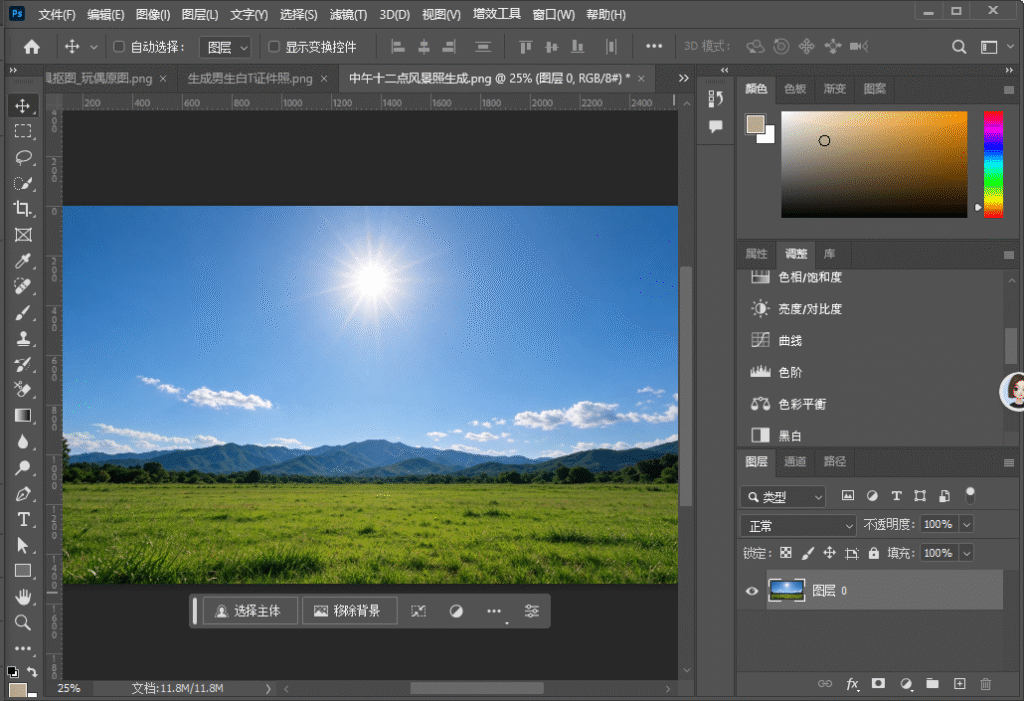The image size is (1024, 701).
Task: Select the Rectangular Marquee tool
Action: (23, 131)
